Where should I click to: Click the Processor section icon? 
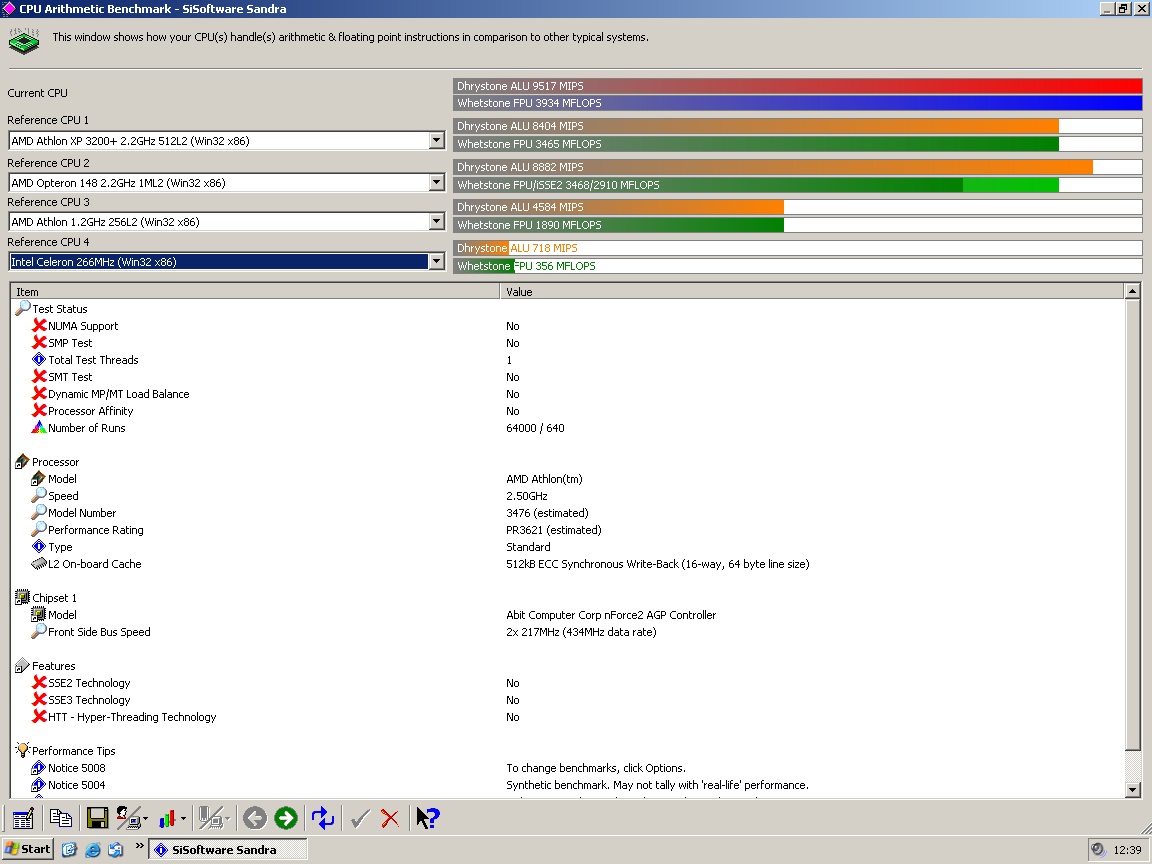pyautogui.click(x=22, y=461)
